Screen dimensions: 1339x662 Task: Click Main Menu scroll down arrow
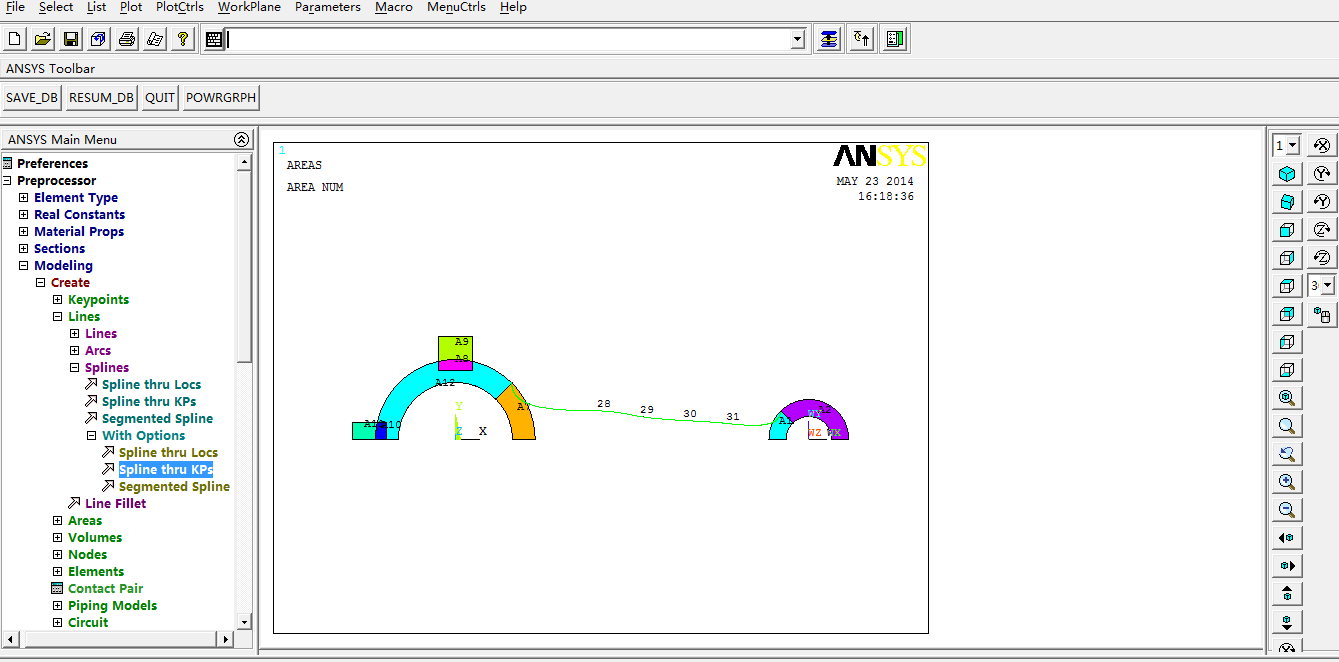click(244, 622)
